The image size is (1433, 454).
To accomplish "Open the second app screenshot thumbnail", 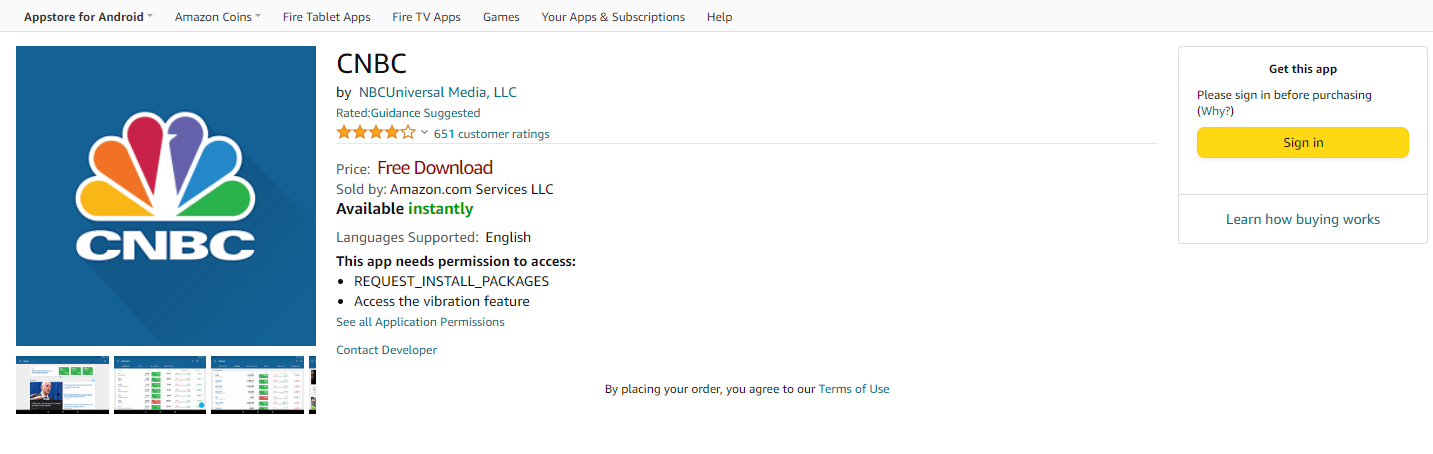I will tap(160, 384).
